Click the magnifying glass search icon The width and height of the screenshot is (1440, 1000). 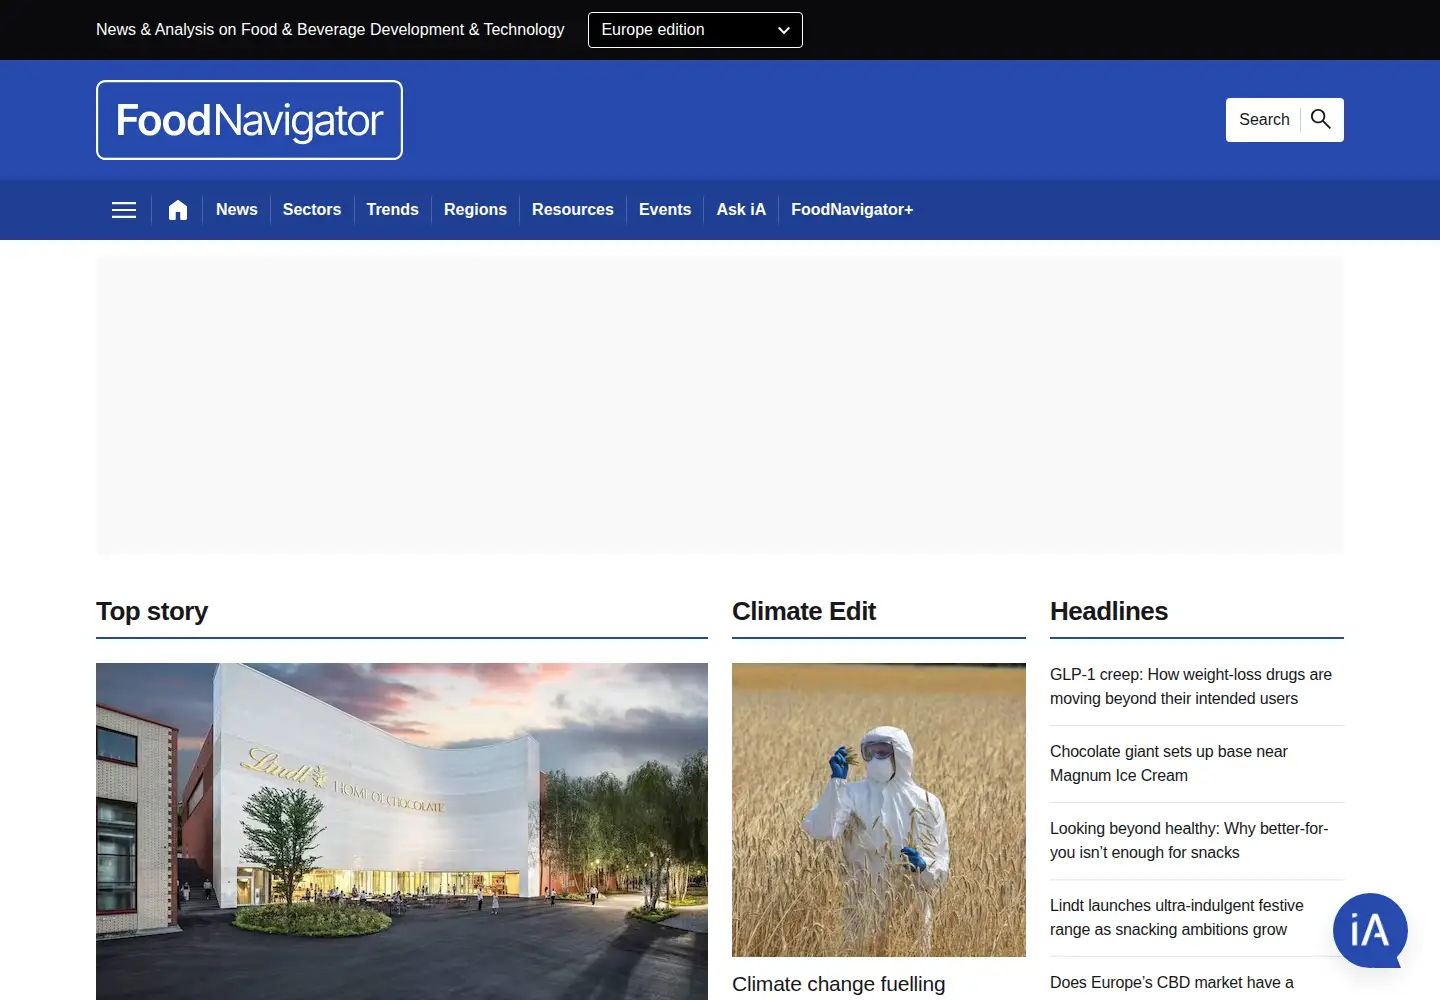[x=1321, y=119]
